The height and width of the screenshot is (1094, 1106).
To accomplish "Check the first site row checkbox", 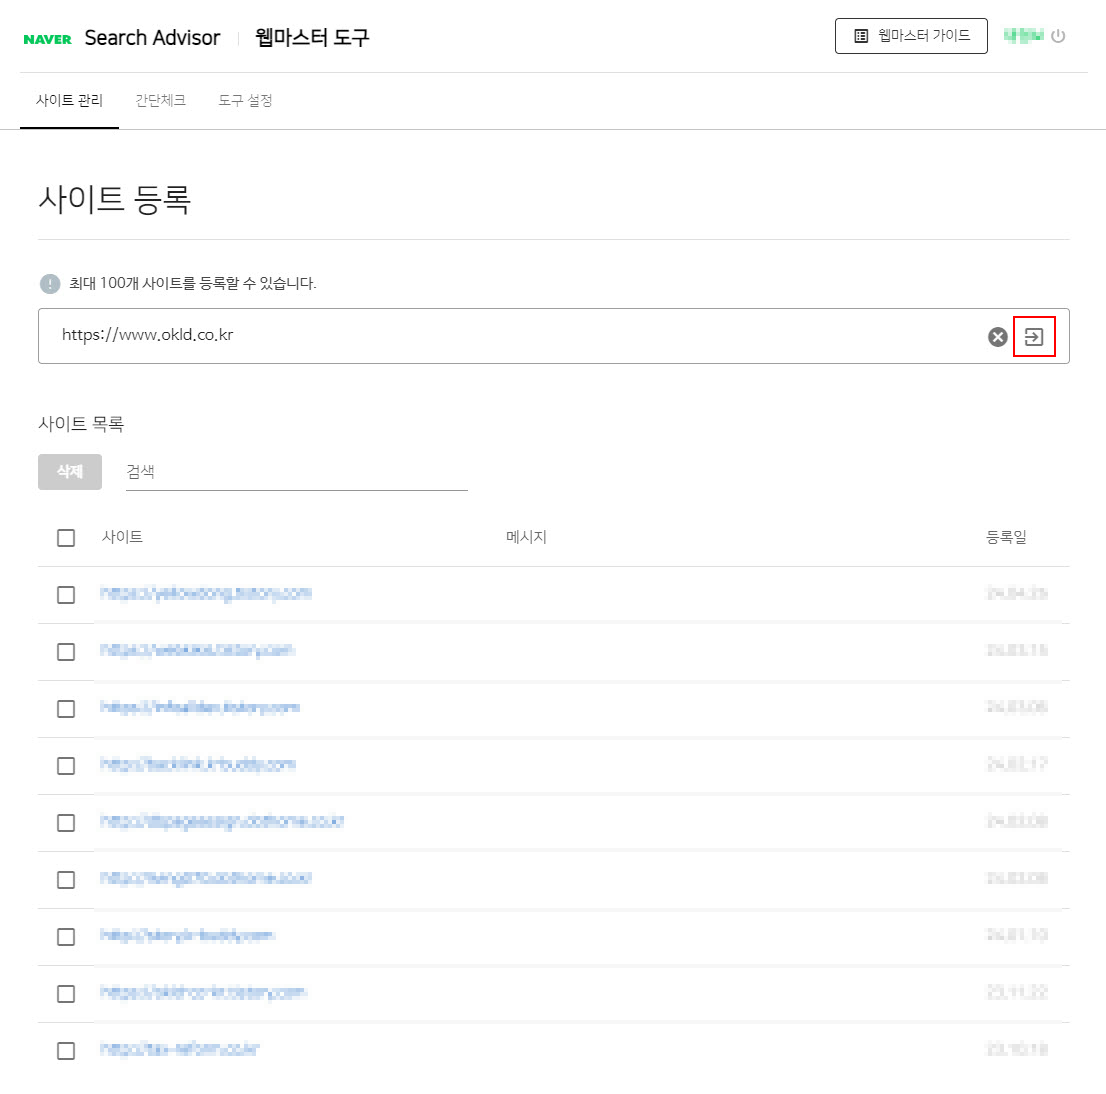I will 66,595.
